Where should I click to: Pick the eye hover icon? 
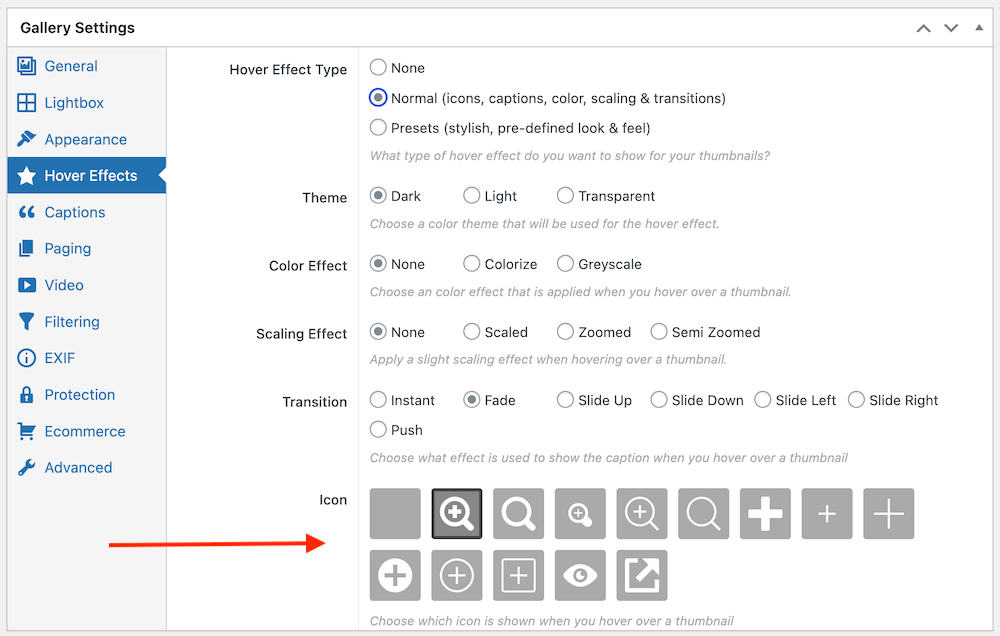(580, 575)
